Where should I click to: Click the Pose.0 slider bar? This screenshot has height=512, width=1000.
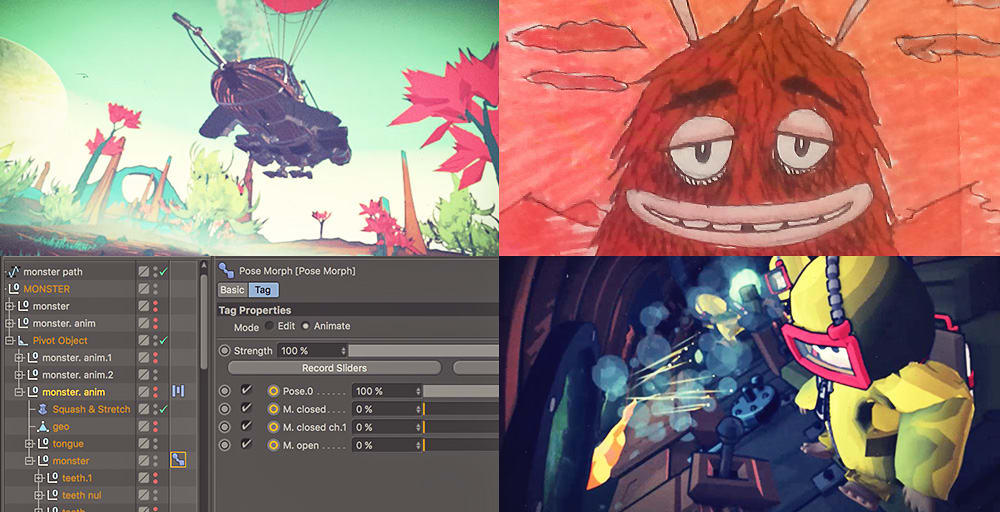tap(460, 391)
